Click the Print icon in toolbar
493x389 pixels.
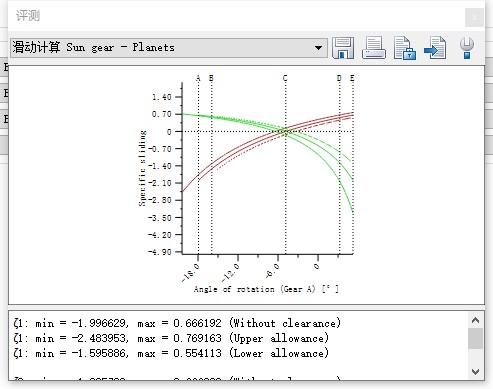374,48
